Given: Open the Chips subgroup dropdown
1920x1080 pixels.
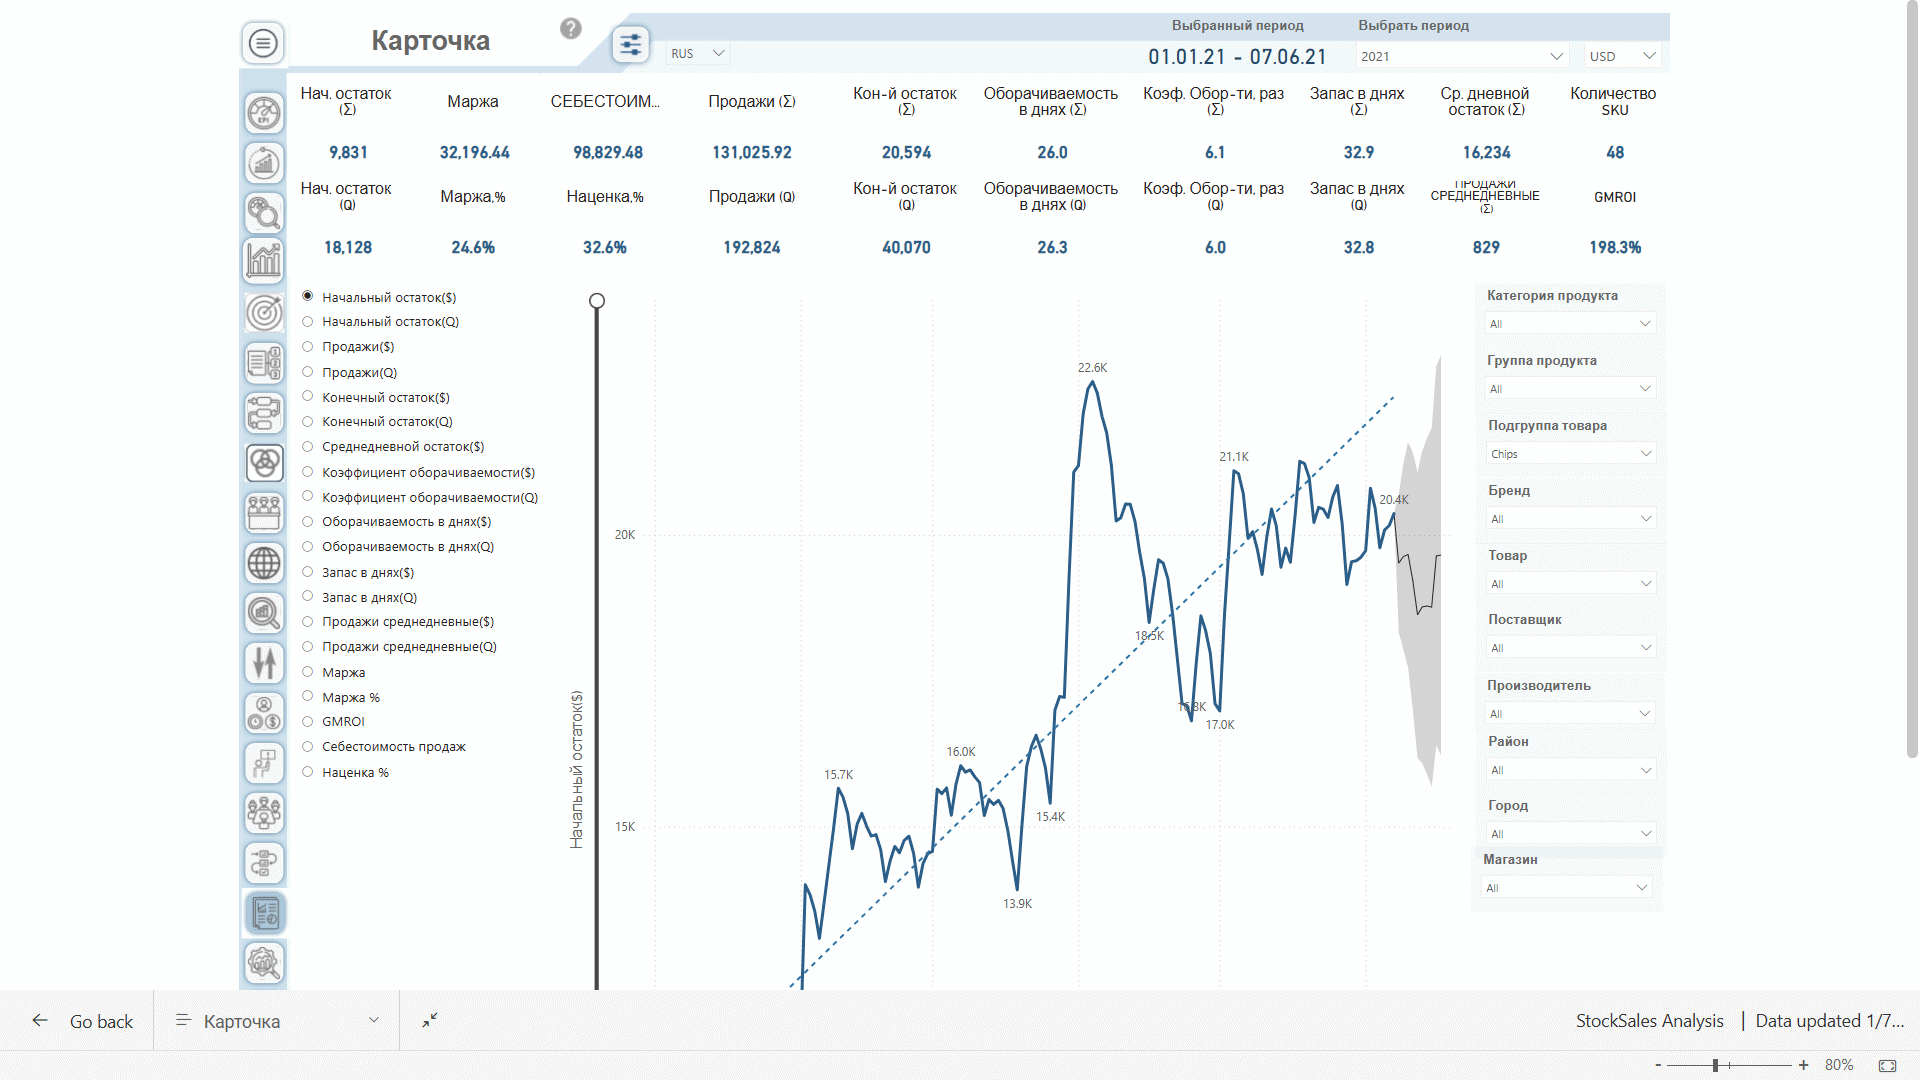Looking at the screenshot, I should pyautogui.click(x=1570, y=454).
